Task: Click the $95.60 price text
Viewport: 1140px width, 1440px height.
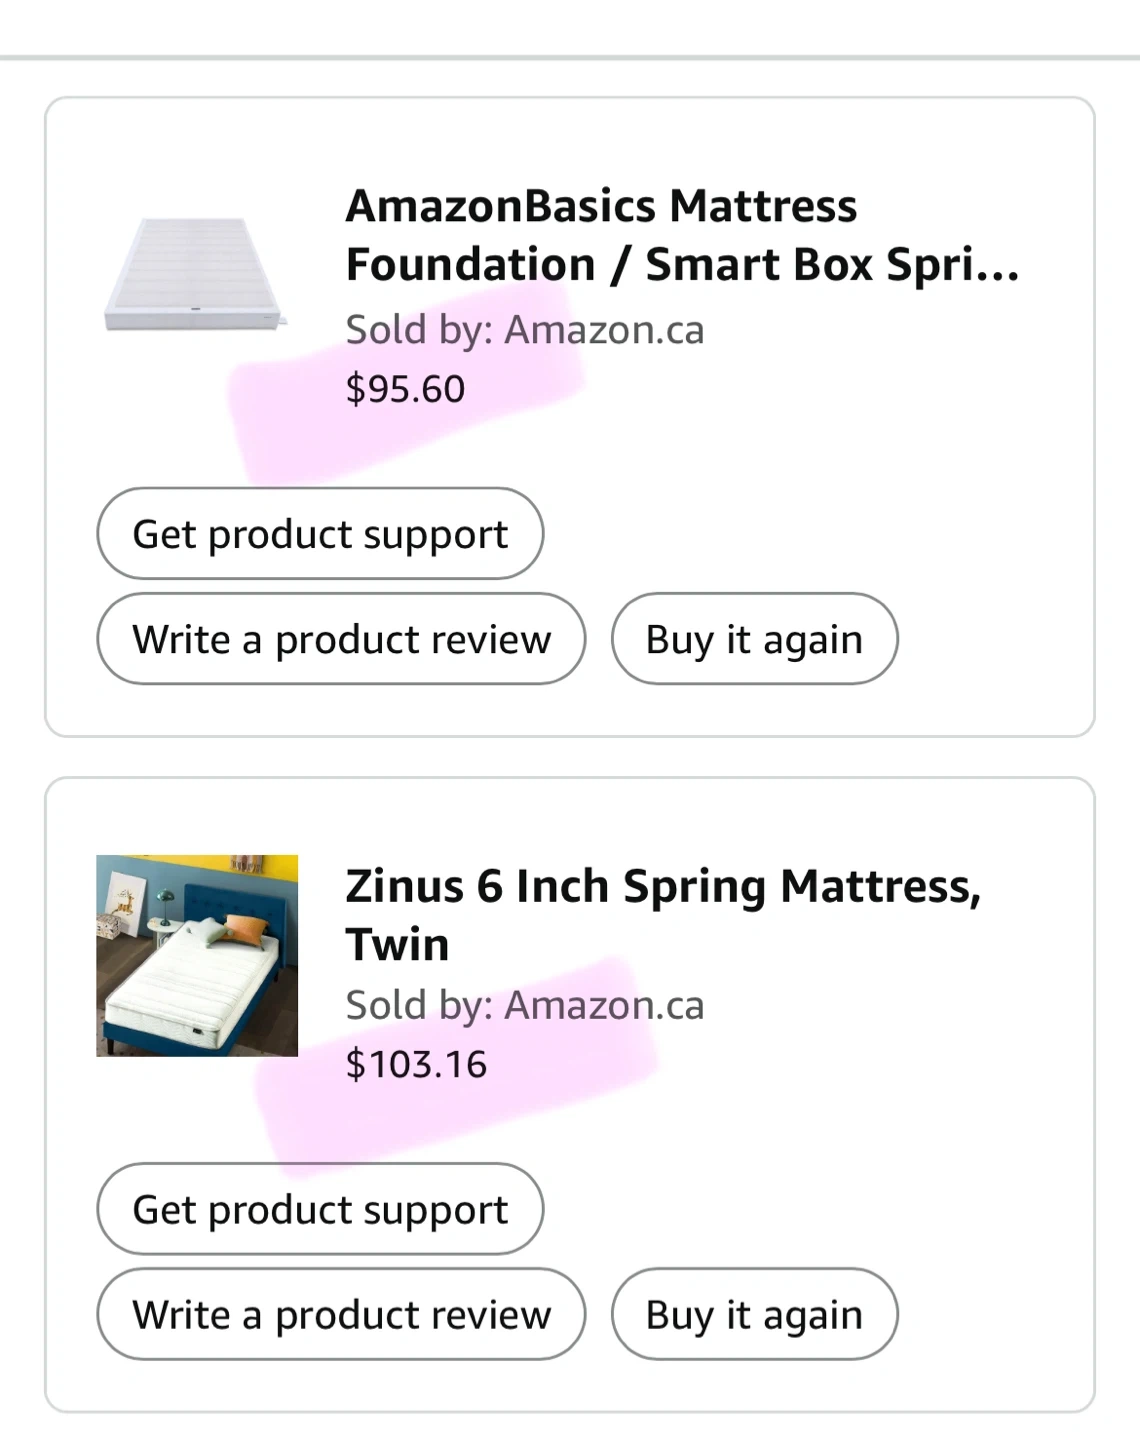Action: click(405, 389)
